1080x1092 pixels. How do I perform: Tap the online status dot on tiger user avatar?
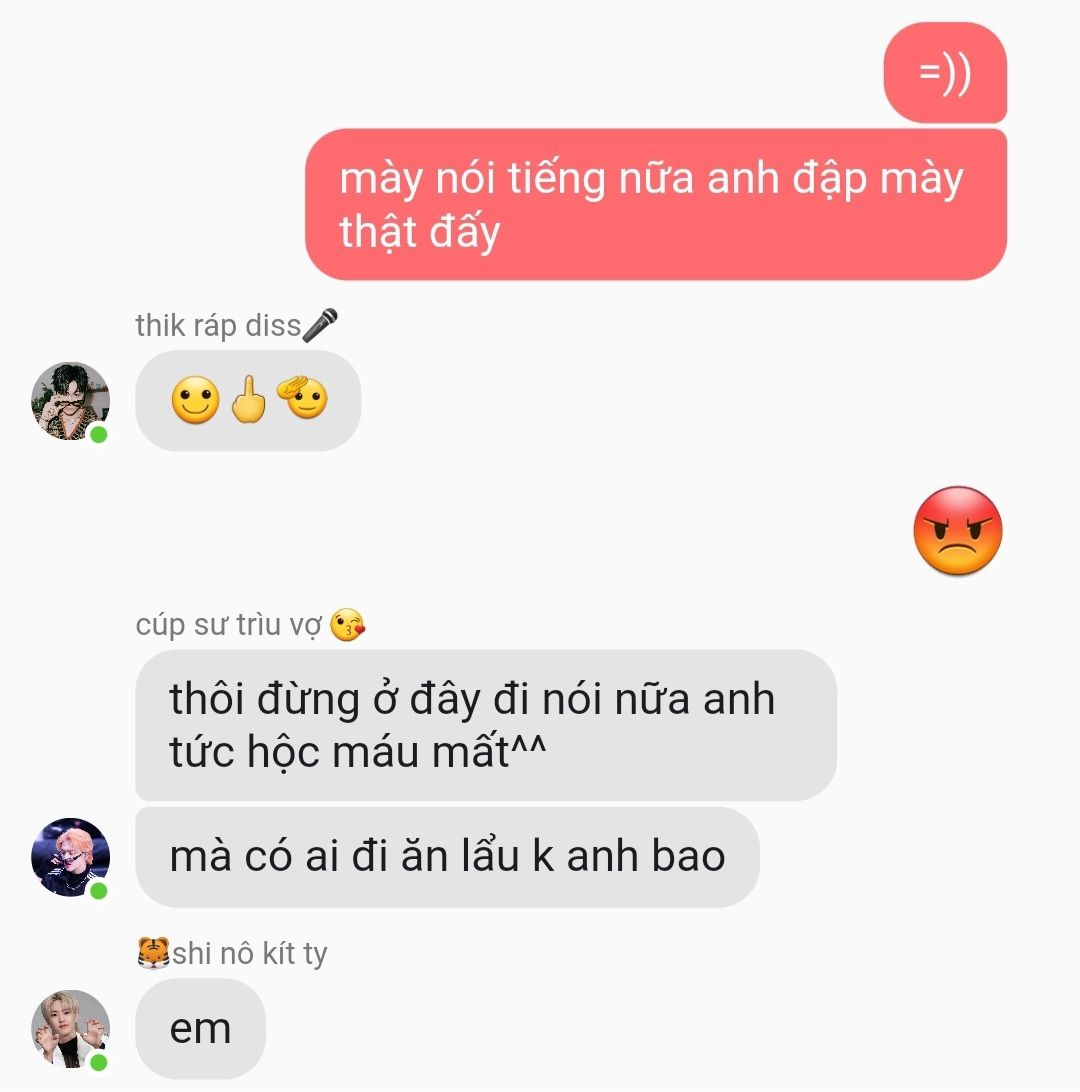click(x=99, y=1062)
